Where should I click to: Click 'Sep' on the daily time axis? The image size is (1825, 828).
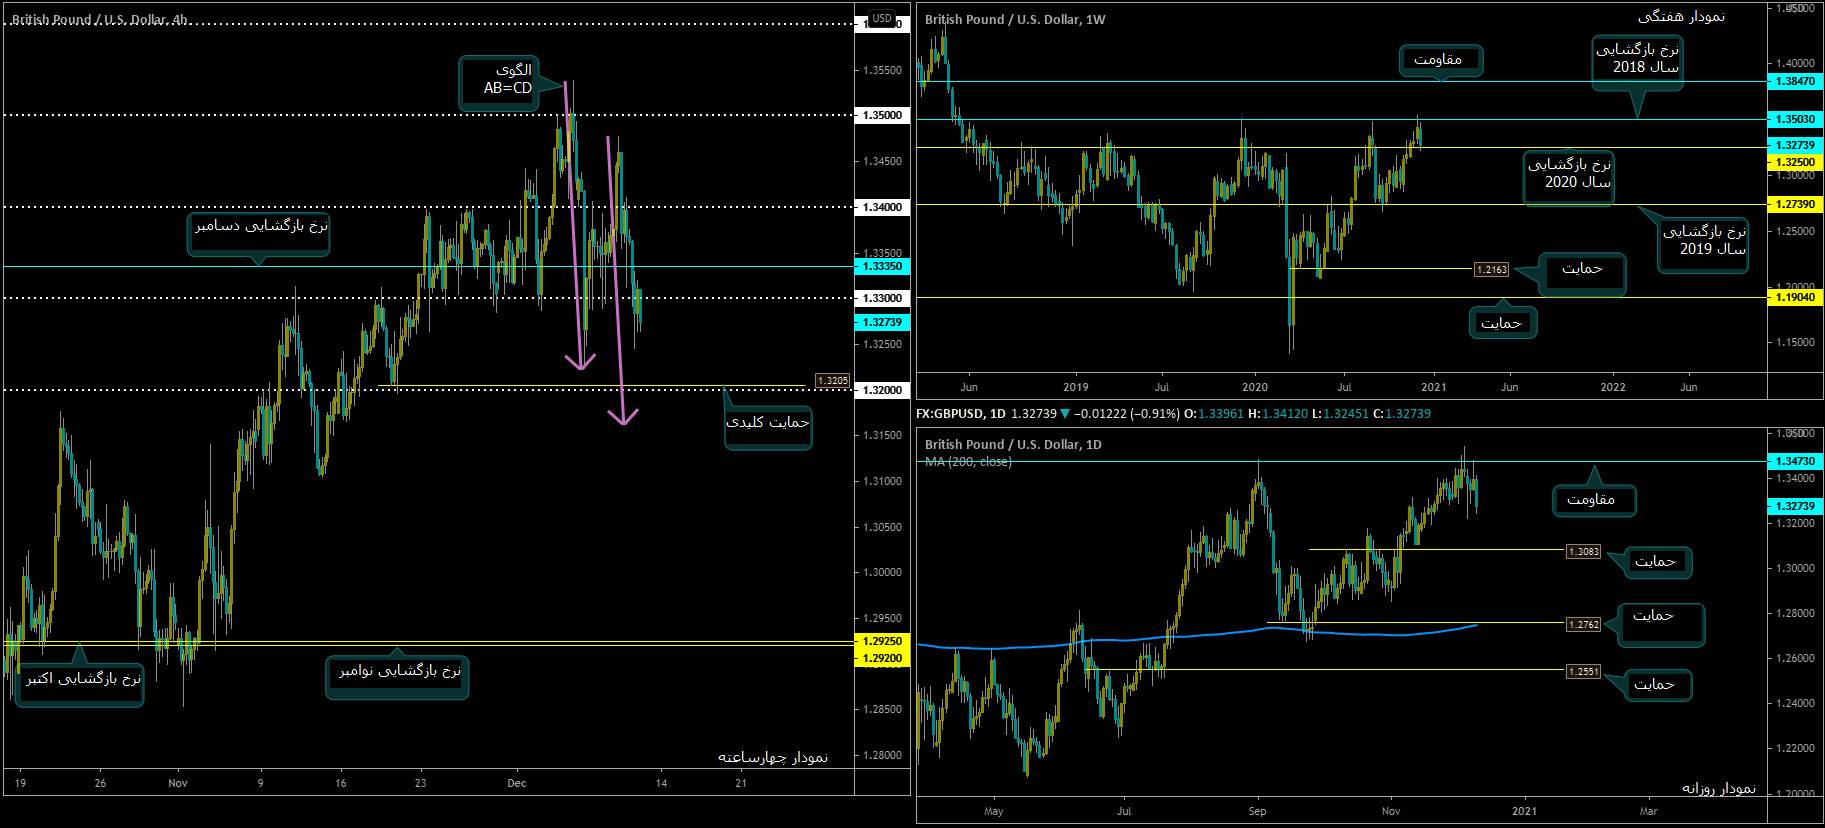(x=1258, y=811)
